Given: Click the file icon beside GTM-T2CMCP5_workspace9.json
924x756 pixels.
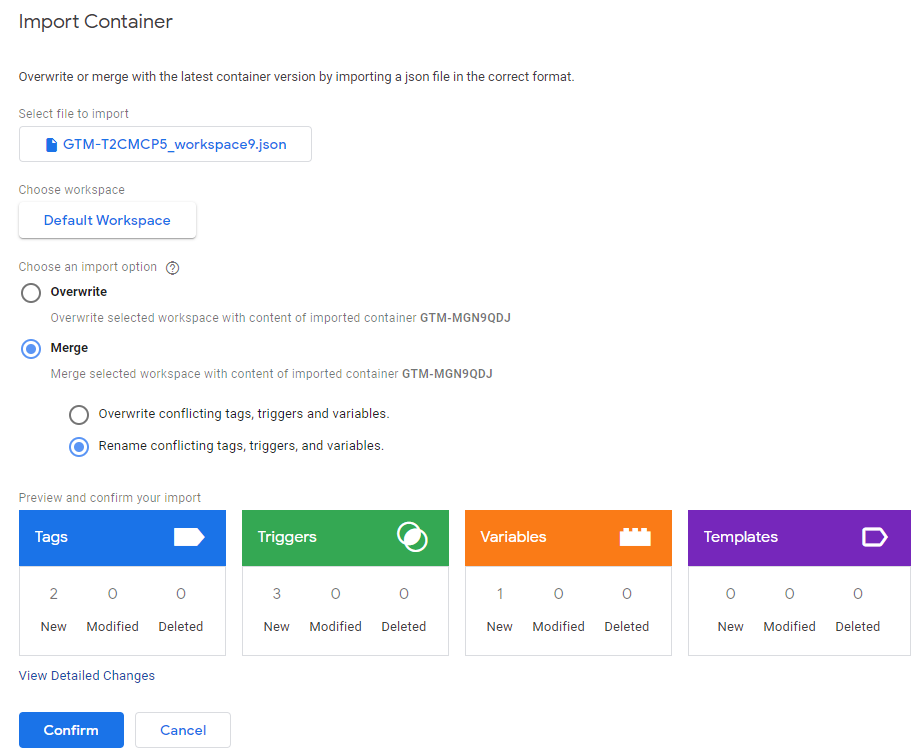Looking at the screenshot, I should [x=52, y=144].
